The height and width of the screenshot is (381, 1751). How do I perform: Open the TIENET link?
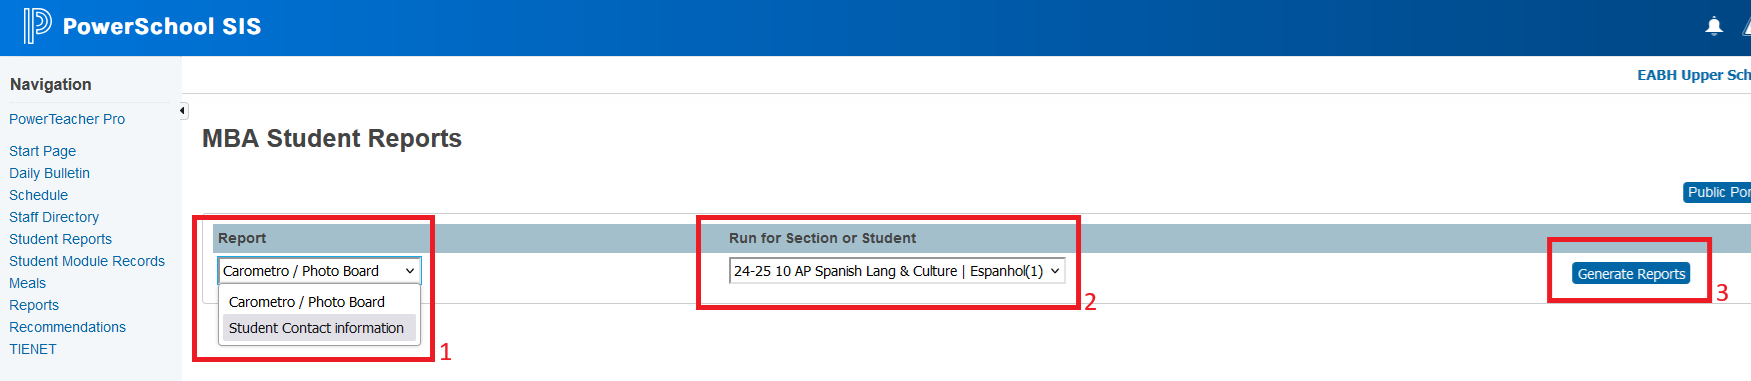click(33, 349)
